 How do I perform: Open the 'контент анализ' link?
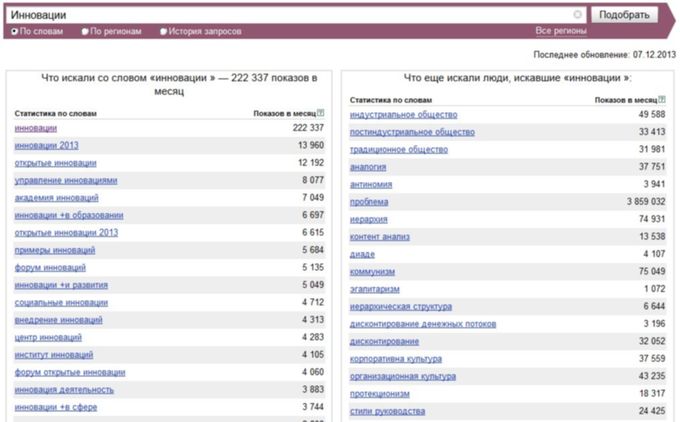point(379,237)
